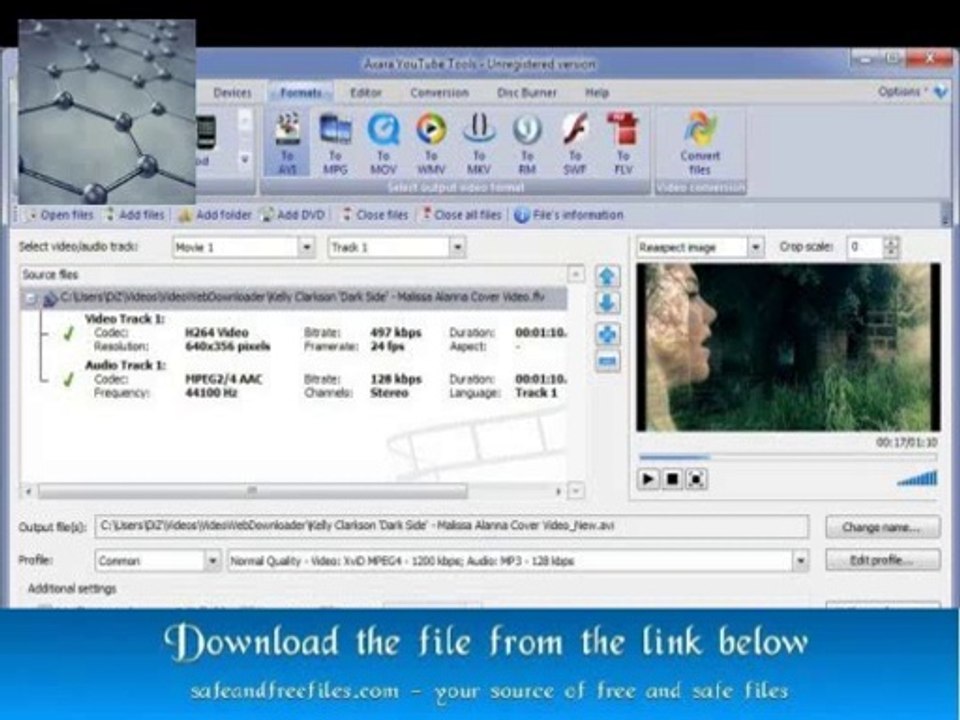Open the Movie 1 dropdown

coord(306,247)
